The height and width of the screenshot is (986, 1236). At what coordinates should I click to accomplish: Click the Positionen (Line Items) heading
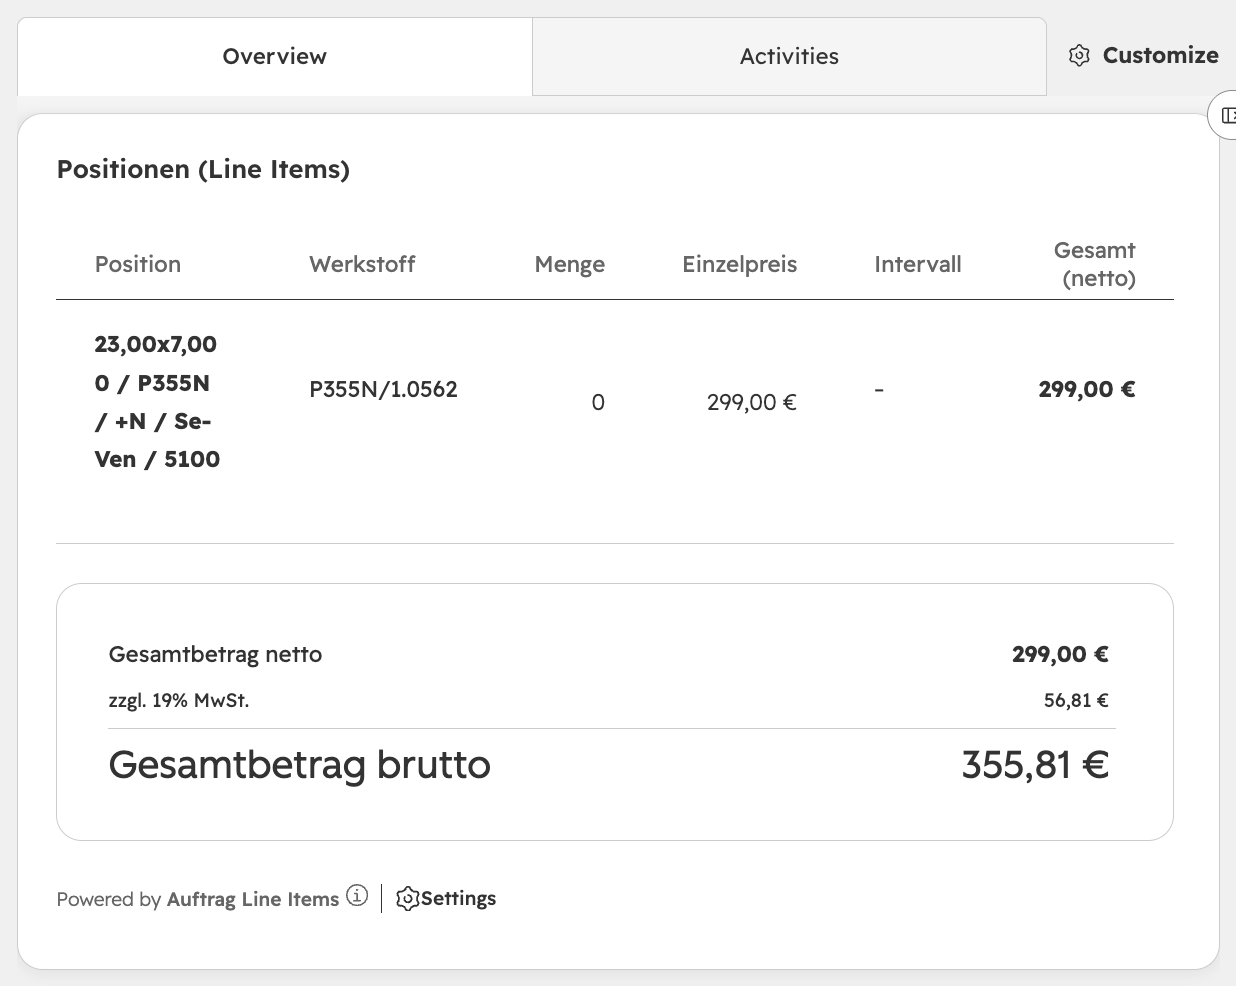pos(203,169)
